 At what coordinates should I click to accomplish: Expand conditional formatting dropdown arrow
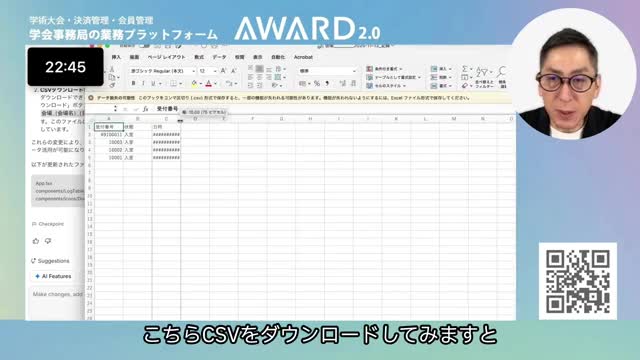coord(401,69)
